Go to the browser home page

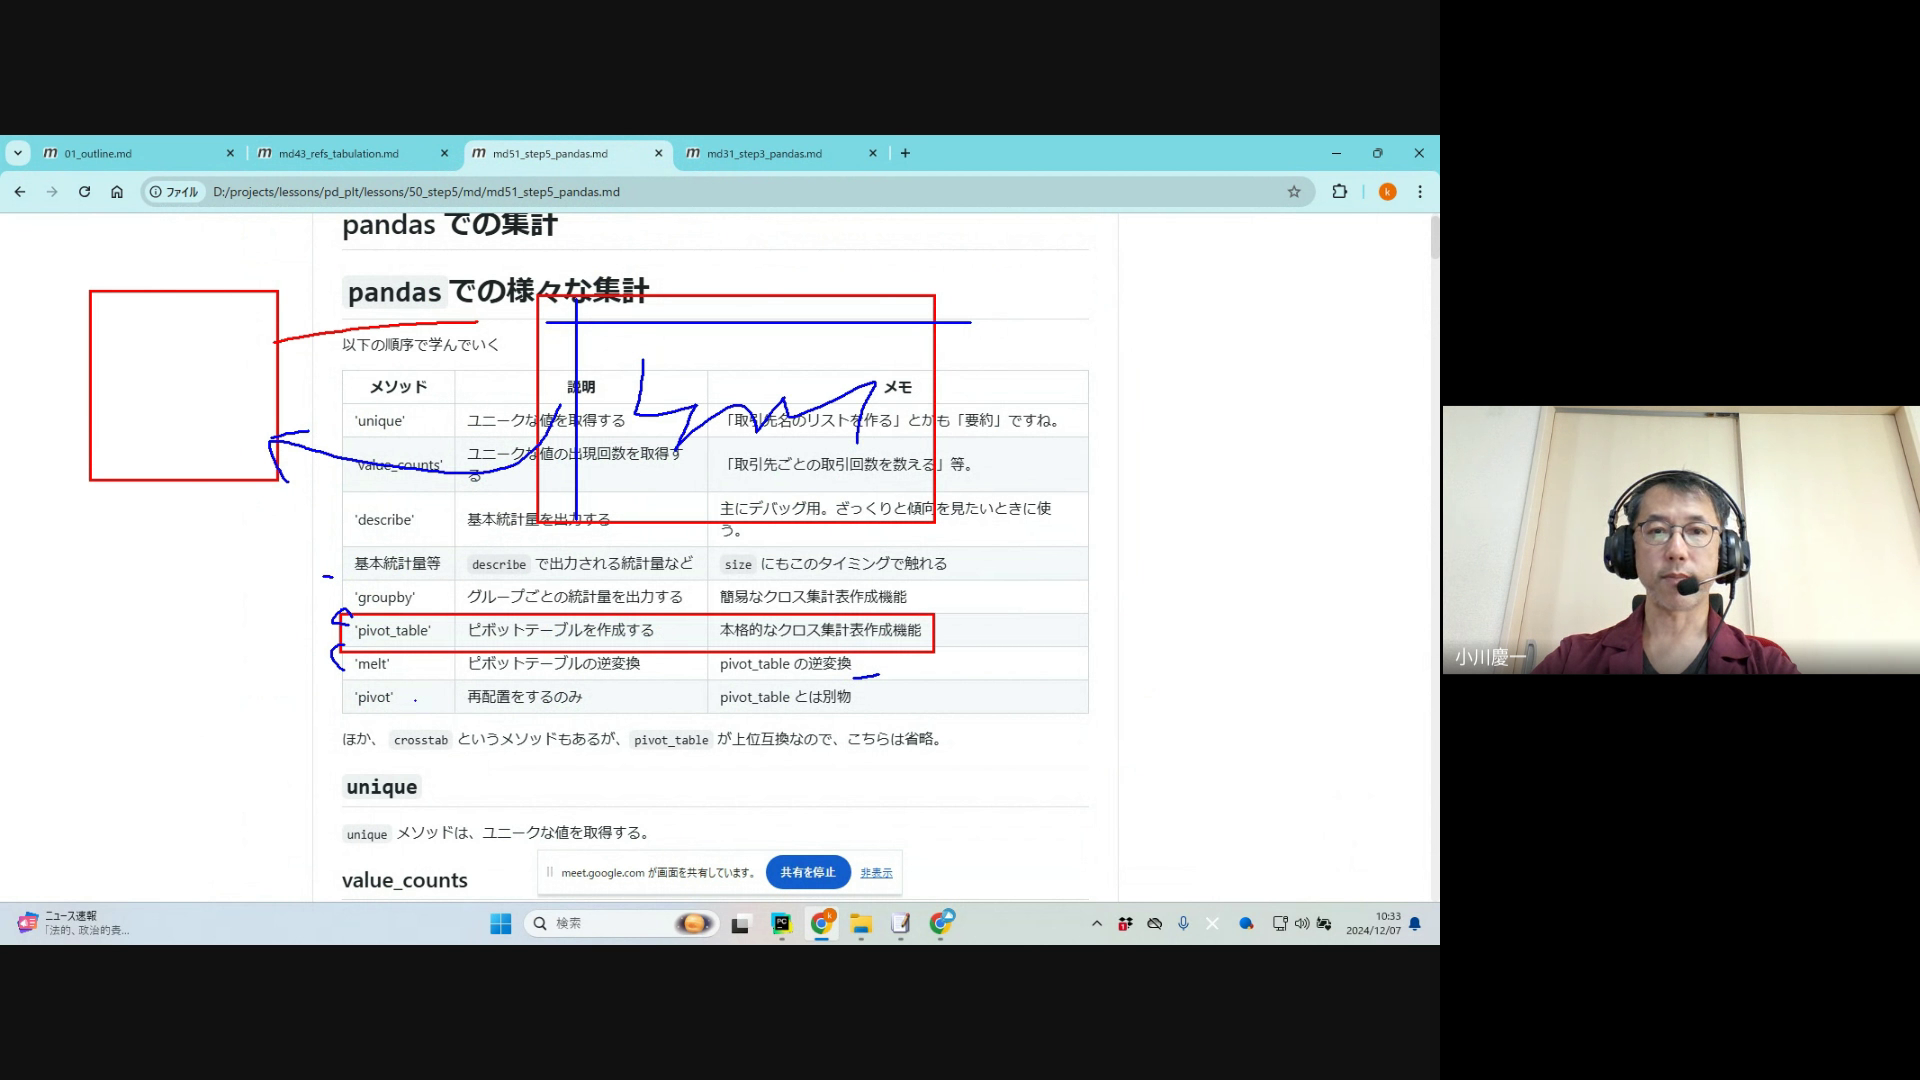[x=117, y=192]
